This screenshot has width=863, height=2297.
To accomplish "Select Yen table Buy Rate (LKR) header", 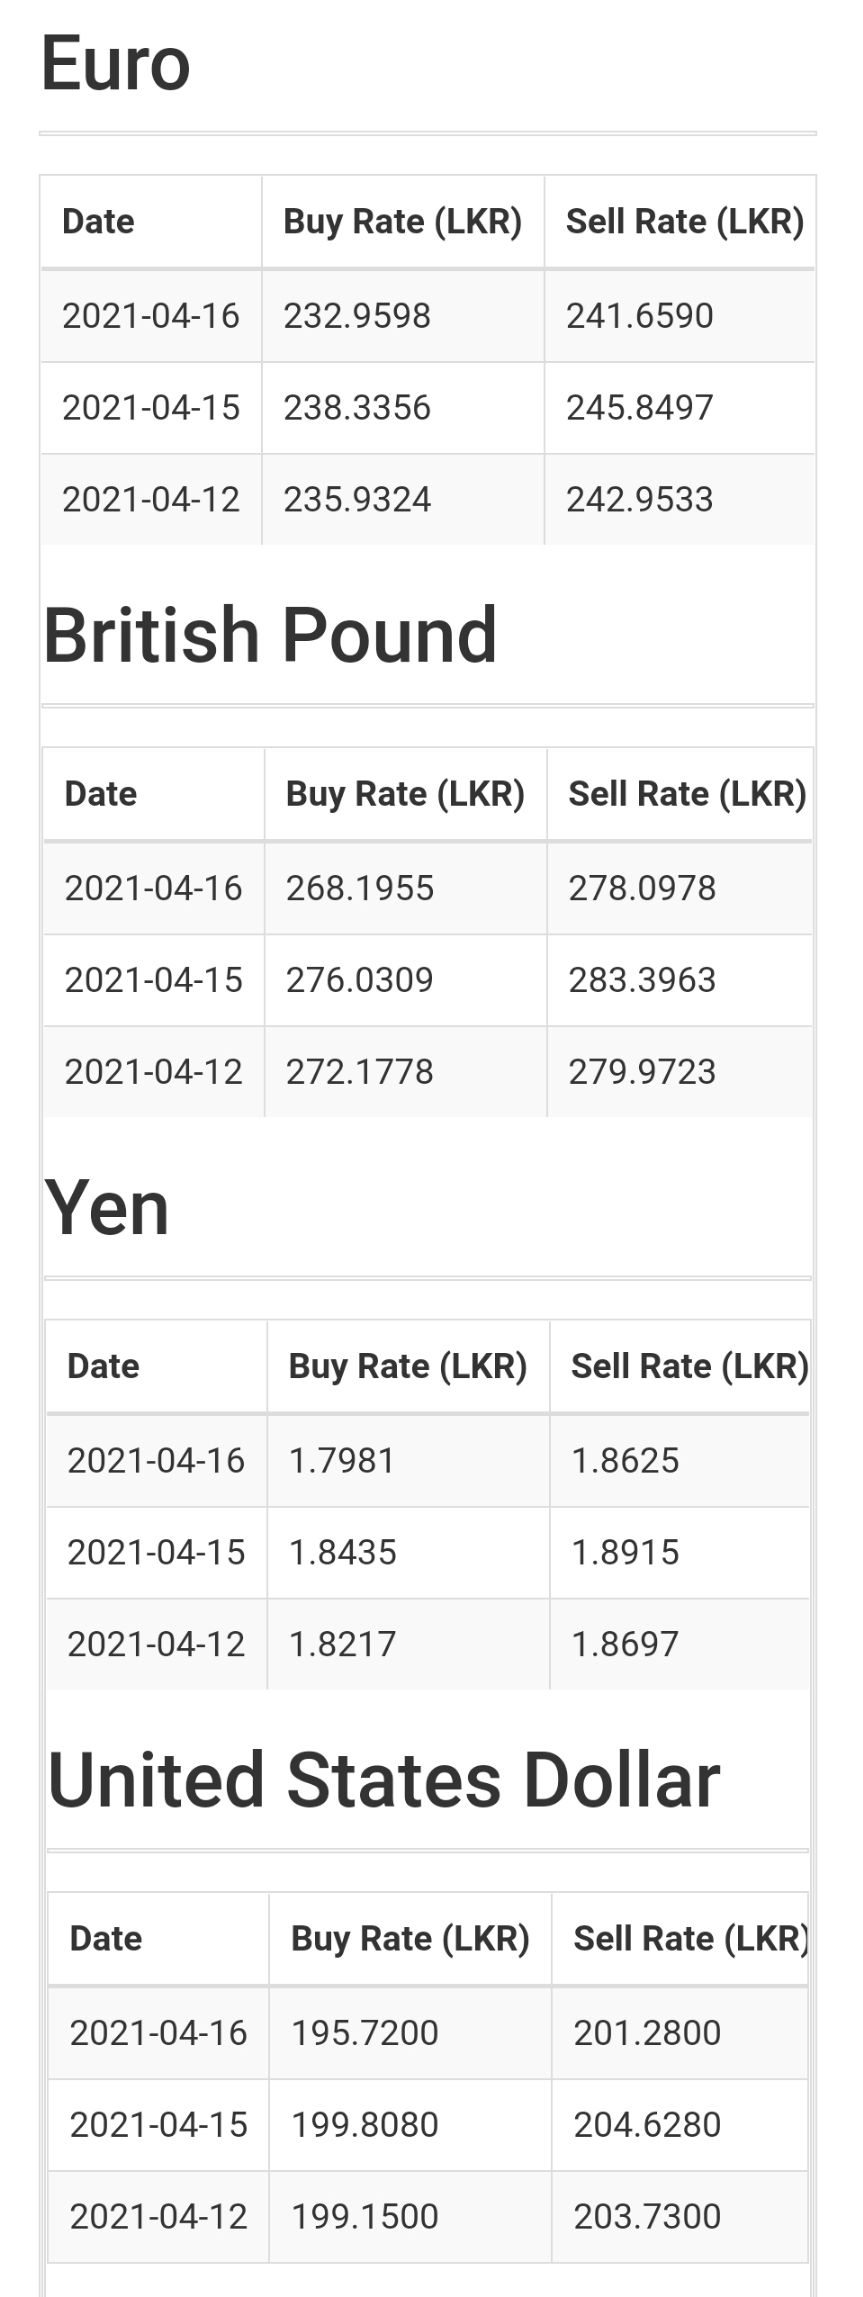I will point(408,1367).
